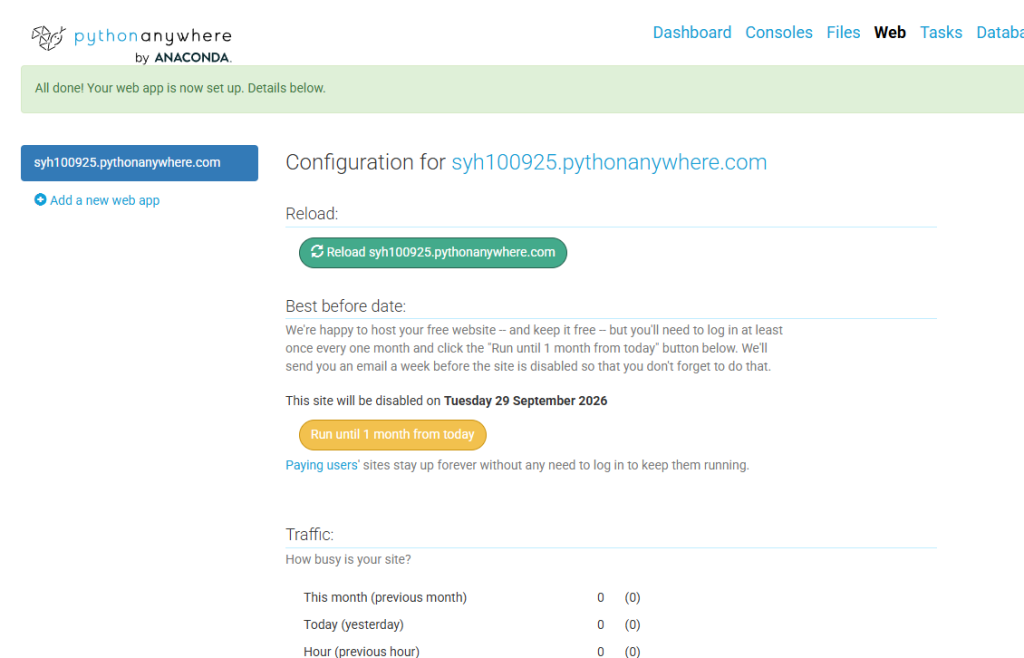The width and height of the screenshot is (1024, 658).
Task: Click the reload arrows icon in green button
Action: (x=317, y=251)
